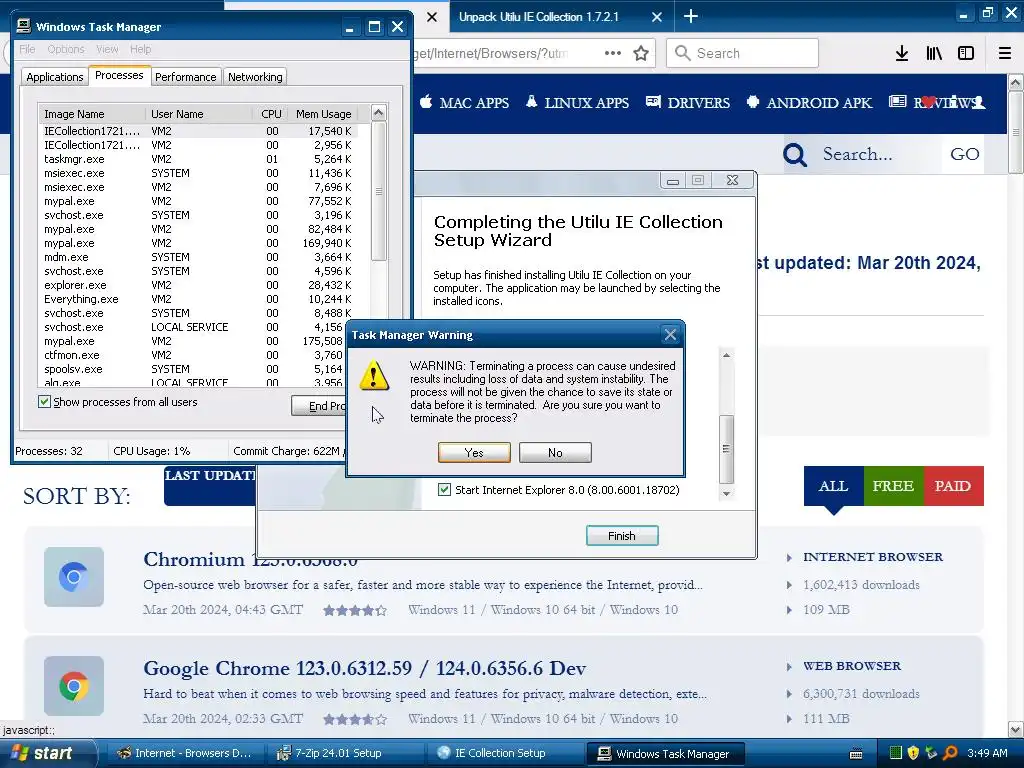Viewport: 1024px width, 768px height.
Task: Filter listing by PAID
Action: point(953,486)
